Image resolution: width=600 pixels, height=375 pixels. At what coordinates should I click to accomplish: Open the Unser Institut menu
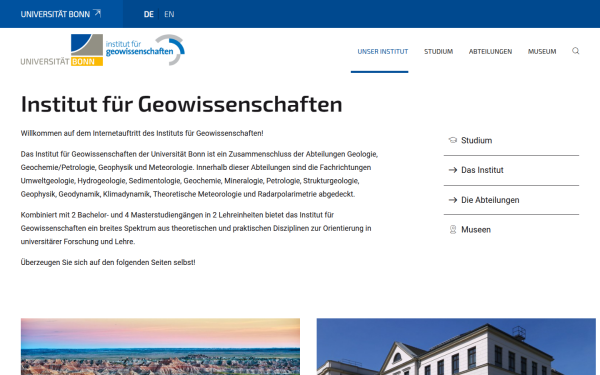383,52
